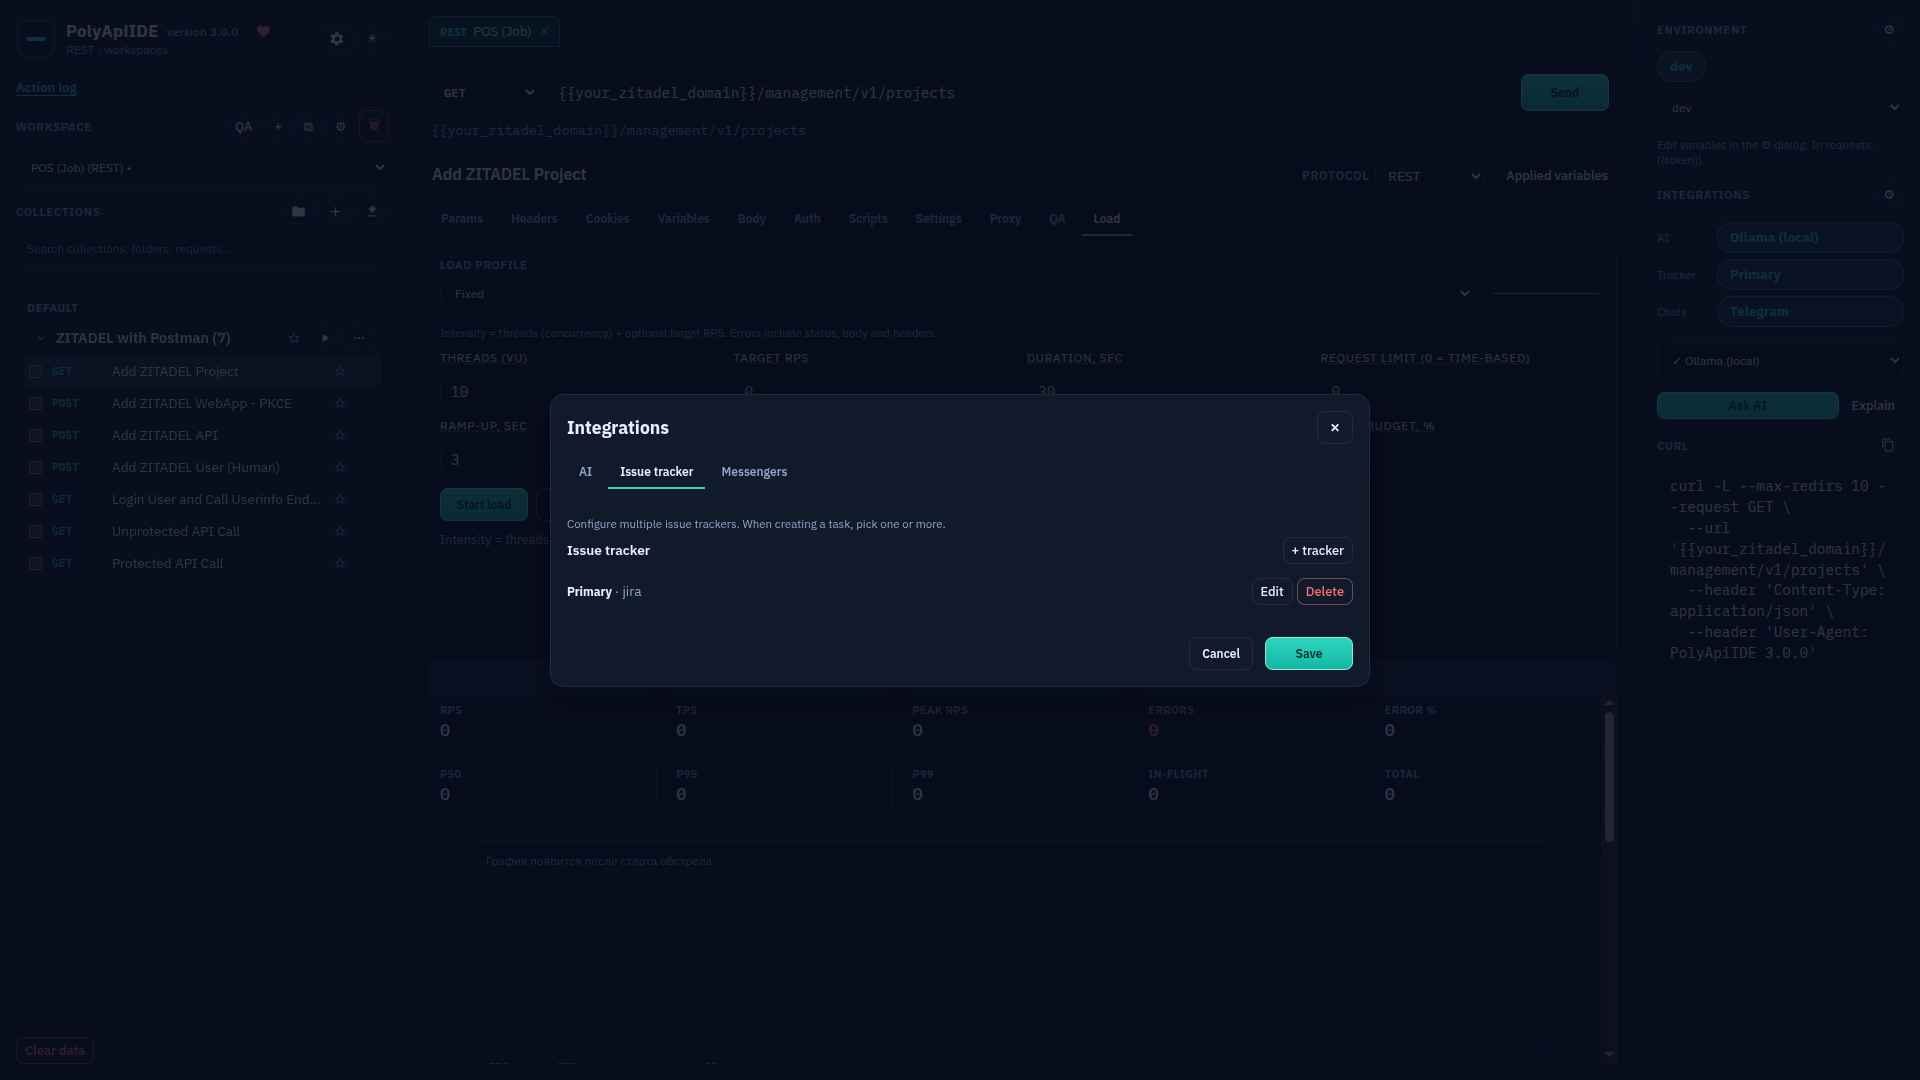Switch to Messengers tab
Image resolution: width=1920 pixels, height=1080 pixels.
[754, 472]
